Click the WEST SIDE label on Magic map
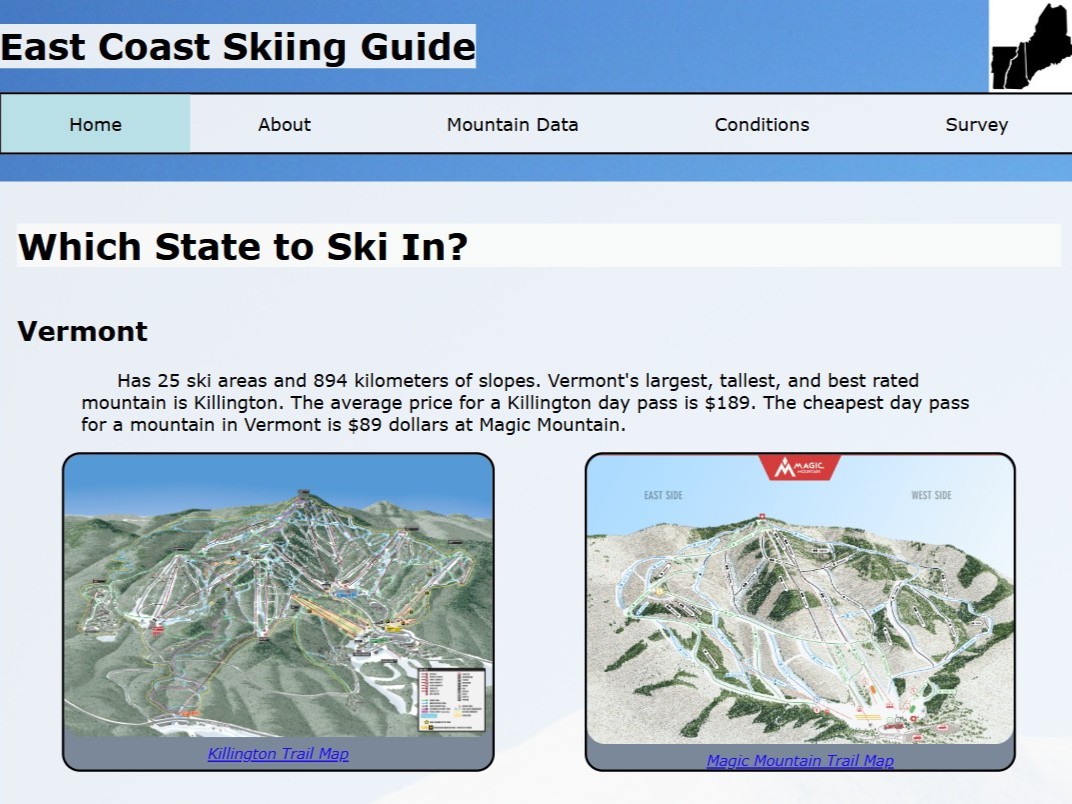1072x804 pixels. 931,495
